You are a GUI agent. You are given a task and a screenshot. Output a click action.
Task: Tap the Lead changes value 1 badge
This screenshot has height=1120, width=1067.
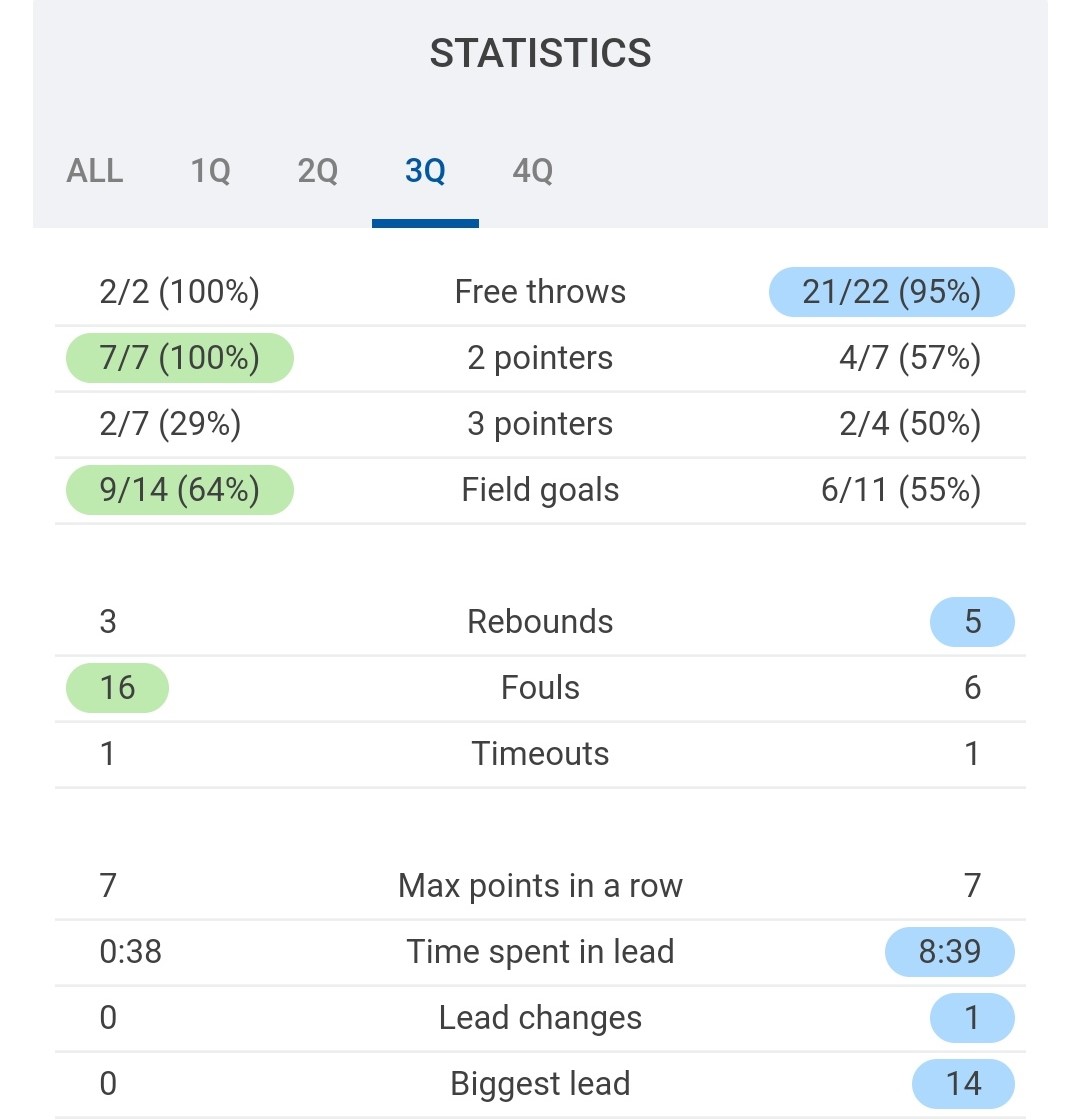[x=972, y=1018]
